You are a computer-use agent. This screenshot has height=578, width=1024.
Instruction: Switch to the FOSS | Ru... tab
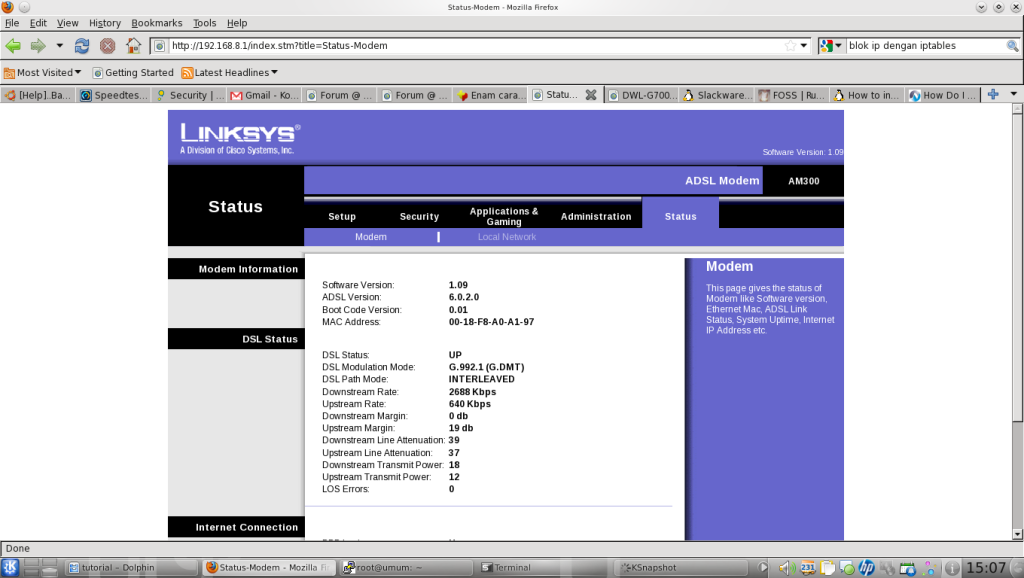click(792, 95)
